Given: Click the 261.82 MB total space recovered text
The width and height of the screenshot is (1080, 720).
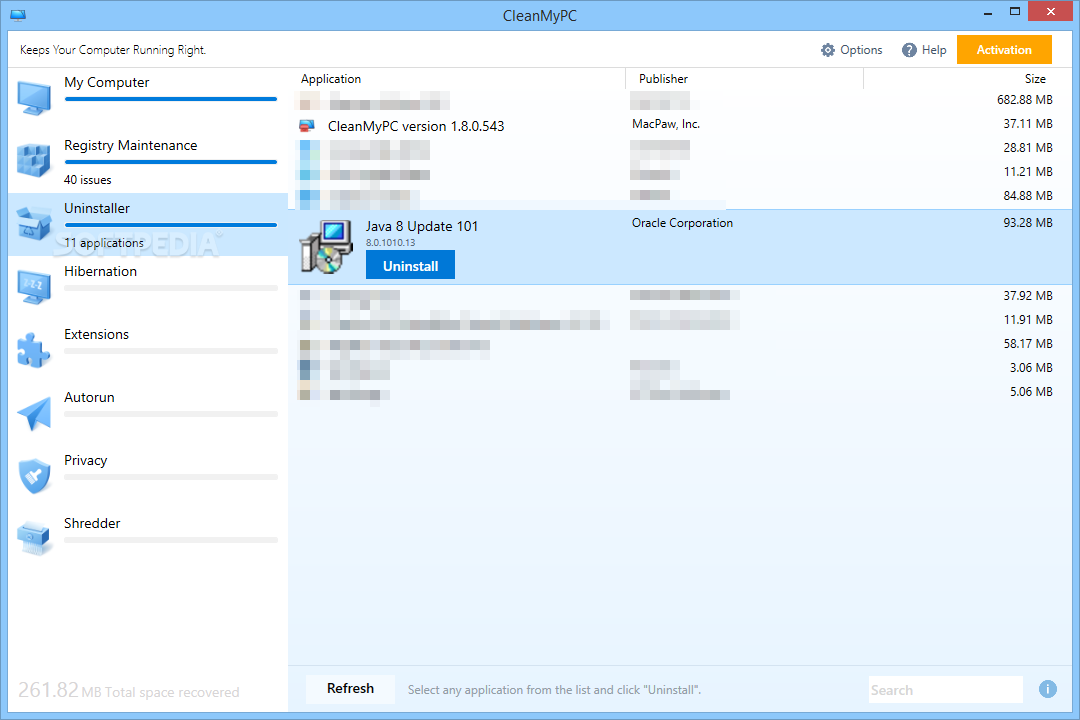Looking at the screenshot, I should 129,690.
